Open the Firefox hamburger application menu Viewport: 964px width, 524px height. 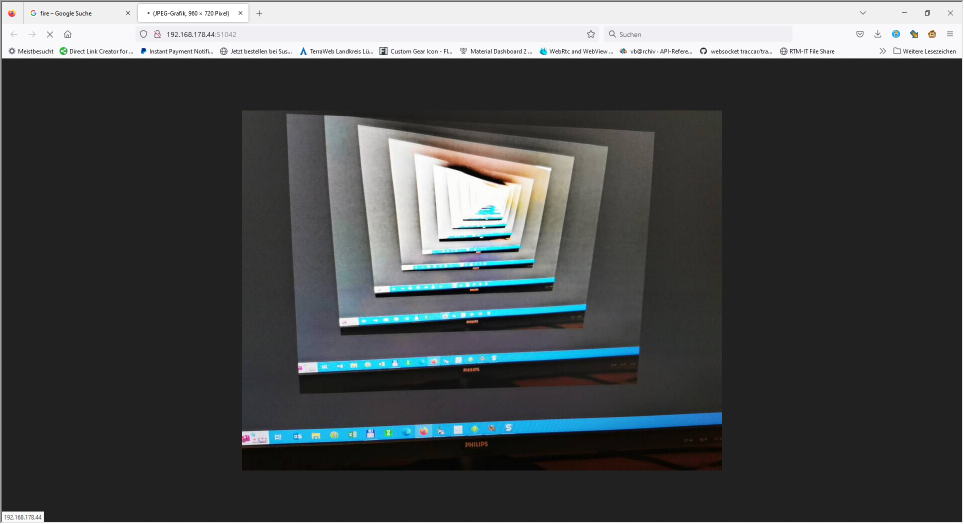coord(949,34)
